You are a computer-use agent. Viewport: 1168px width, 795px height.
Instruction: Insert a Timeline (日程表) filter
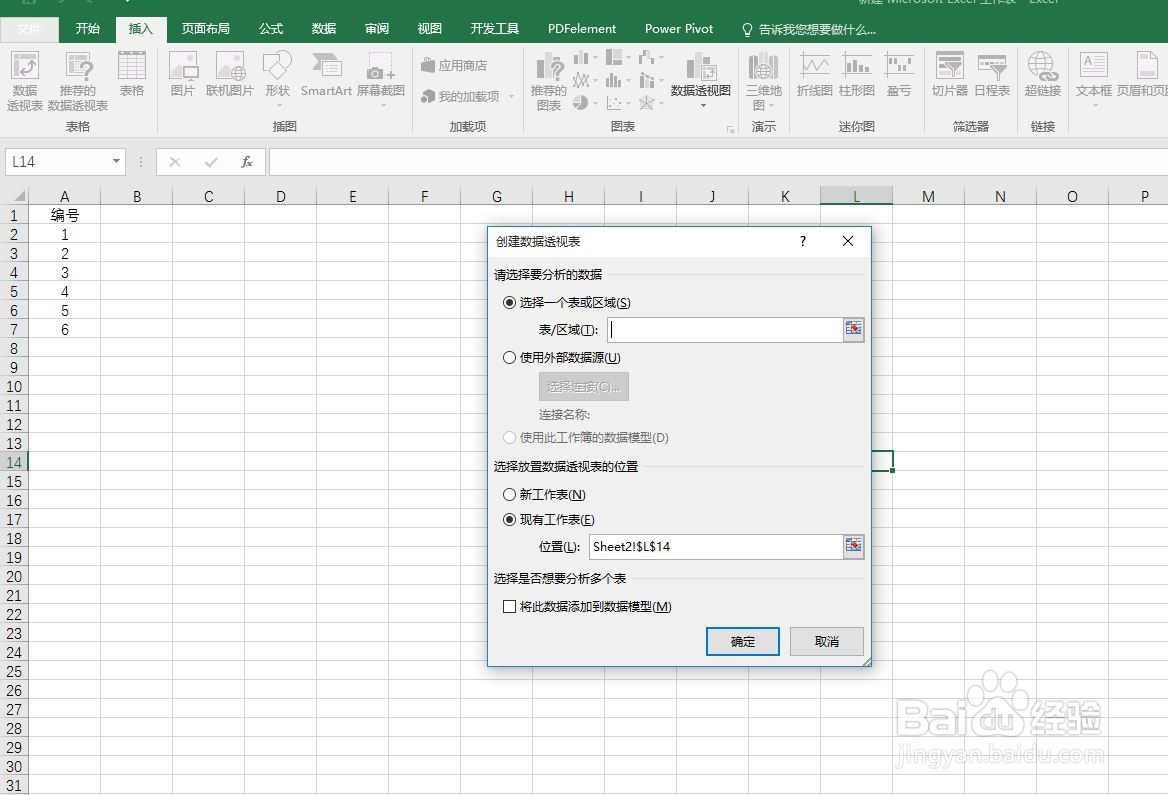click(x=992, y=74)
